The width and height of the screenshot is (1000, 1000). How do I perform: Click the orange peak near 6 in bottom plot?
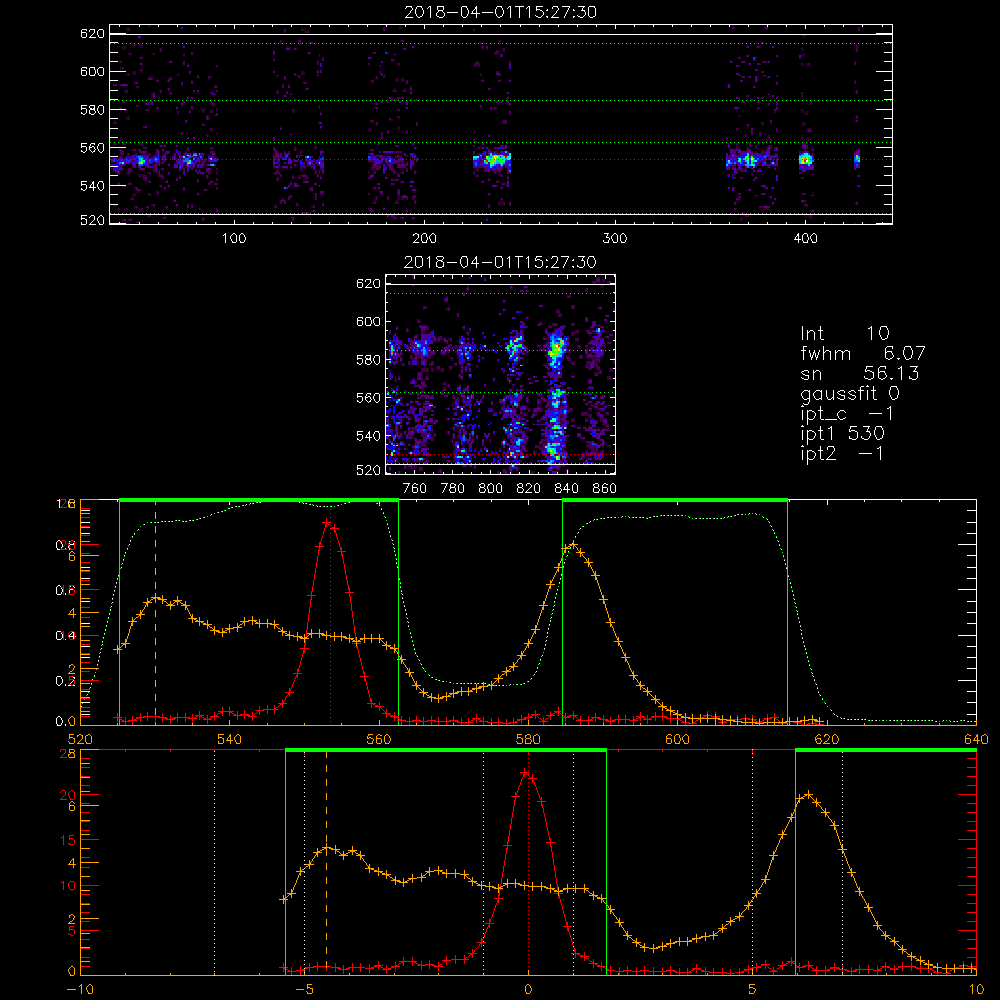(809, 795)
